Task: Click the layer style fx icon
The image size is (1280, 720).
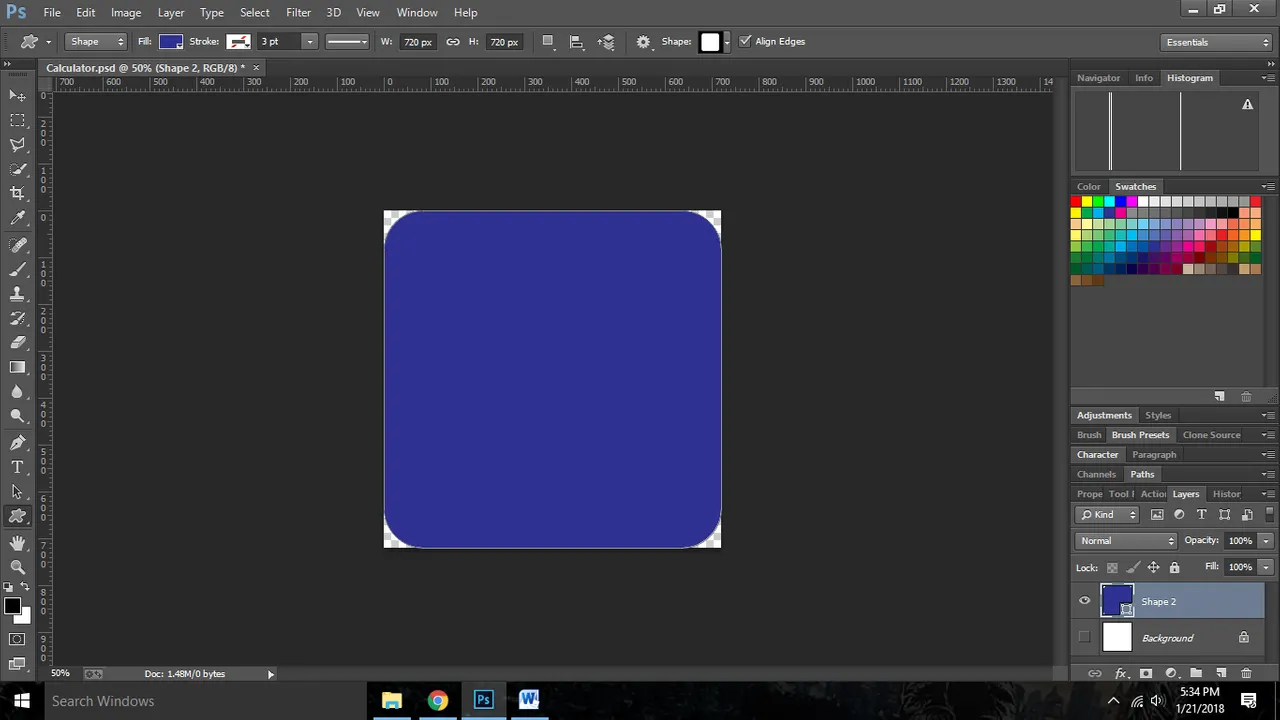Action: 1121,674
